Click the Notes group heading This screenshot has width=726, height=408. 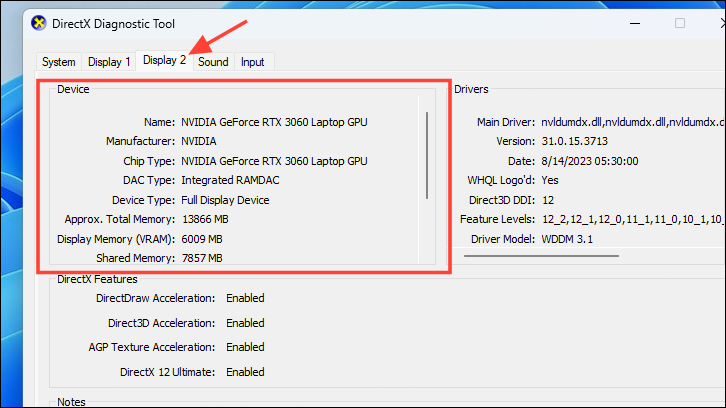(x=71, y=402)
